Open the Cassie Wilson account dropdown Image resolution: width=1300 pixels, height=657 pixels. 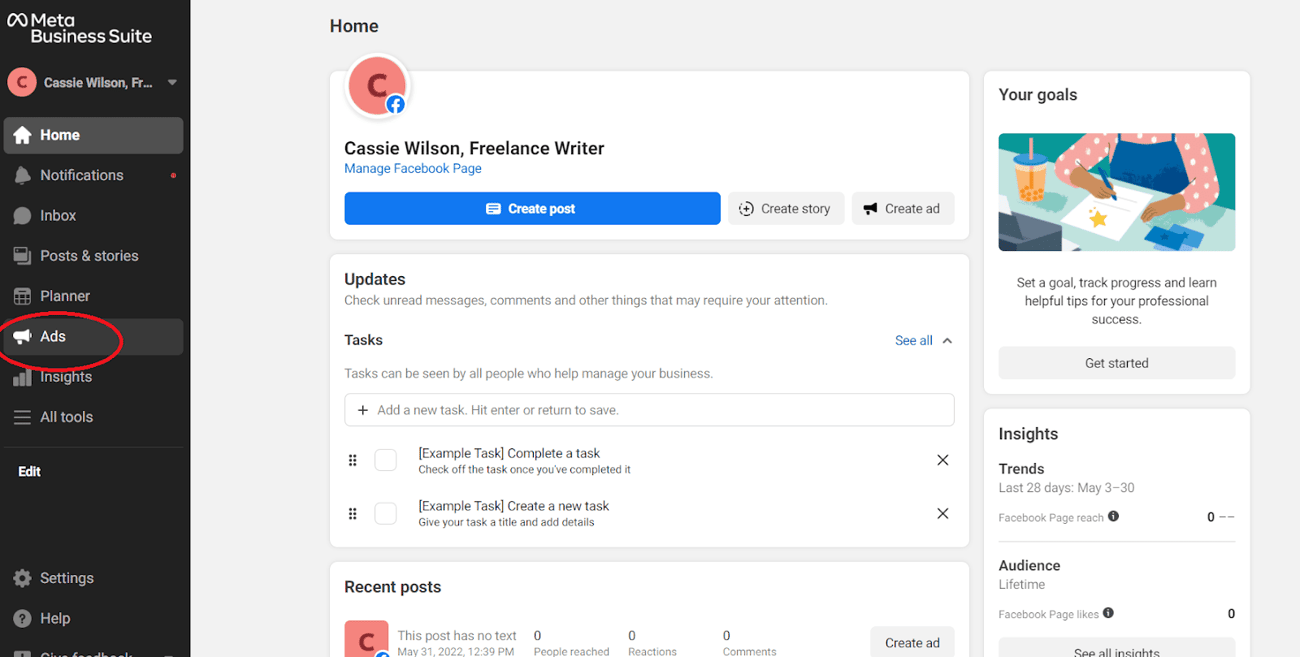point(172,83)
